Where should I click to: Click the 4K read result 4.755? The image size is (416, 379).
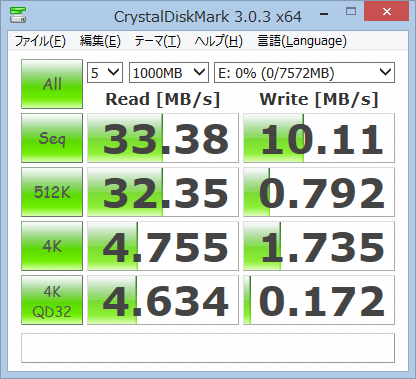tap(163, 246)
